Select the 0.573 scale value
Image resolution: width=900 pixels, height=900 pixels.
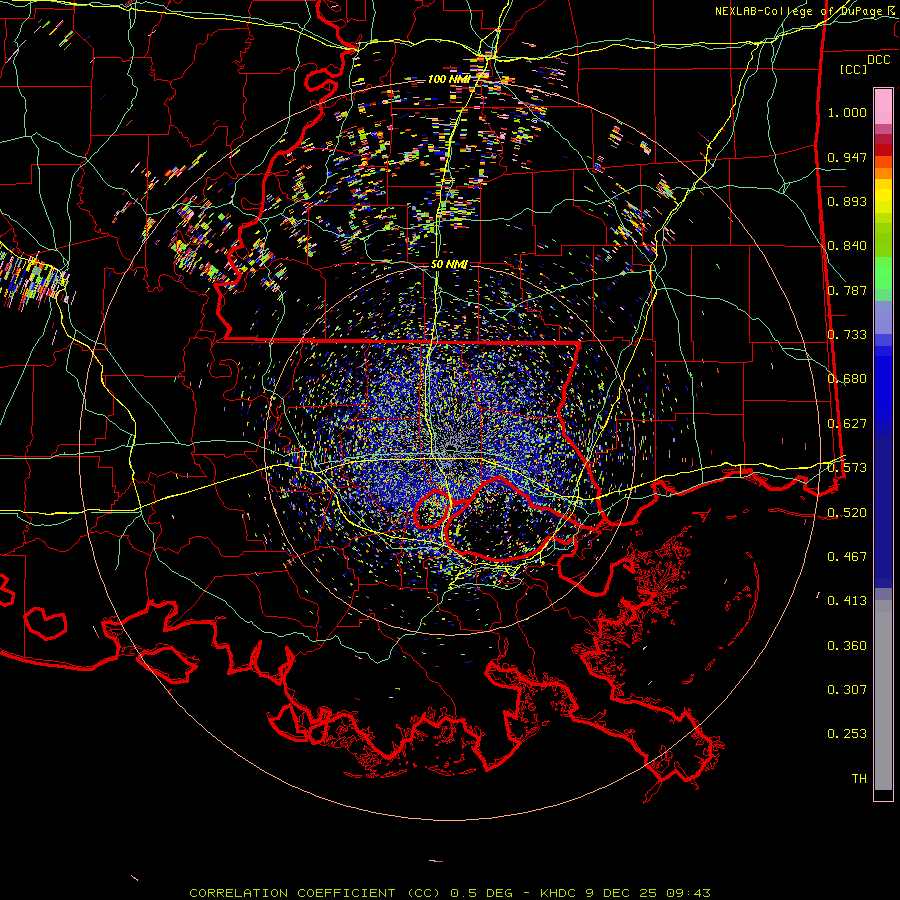(847, 468)
